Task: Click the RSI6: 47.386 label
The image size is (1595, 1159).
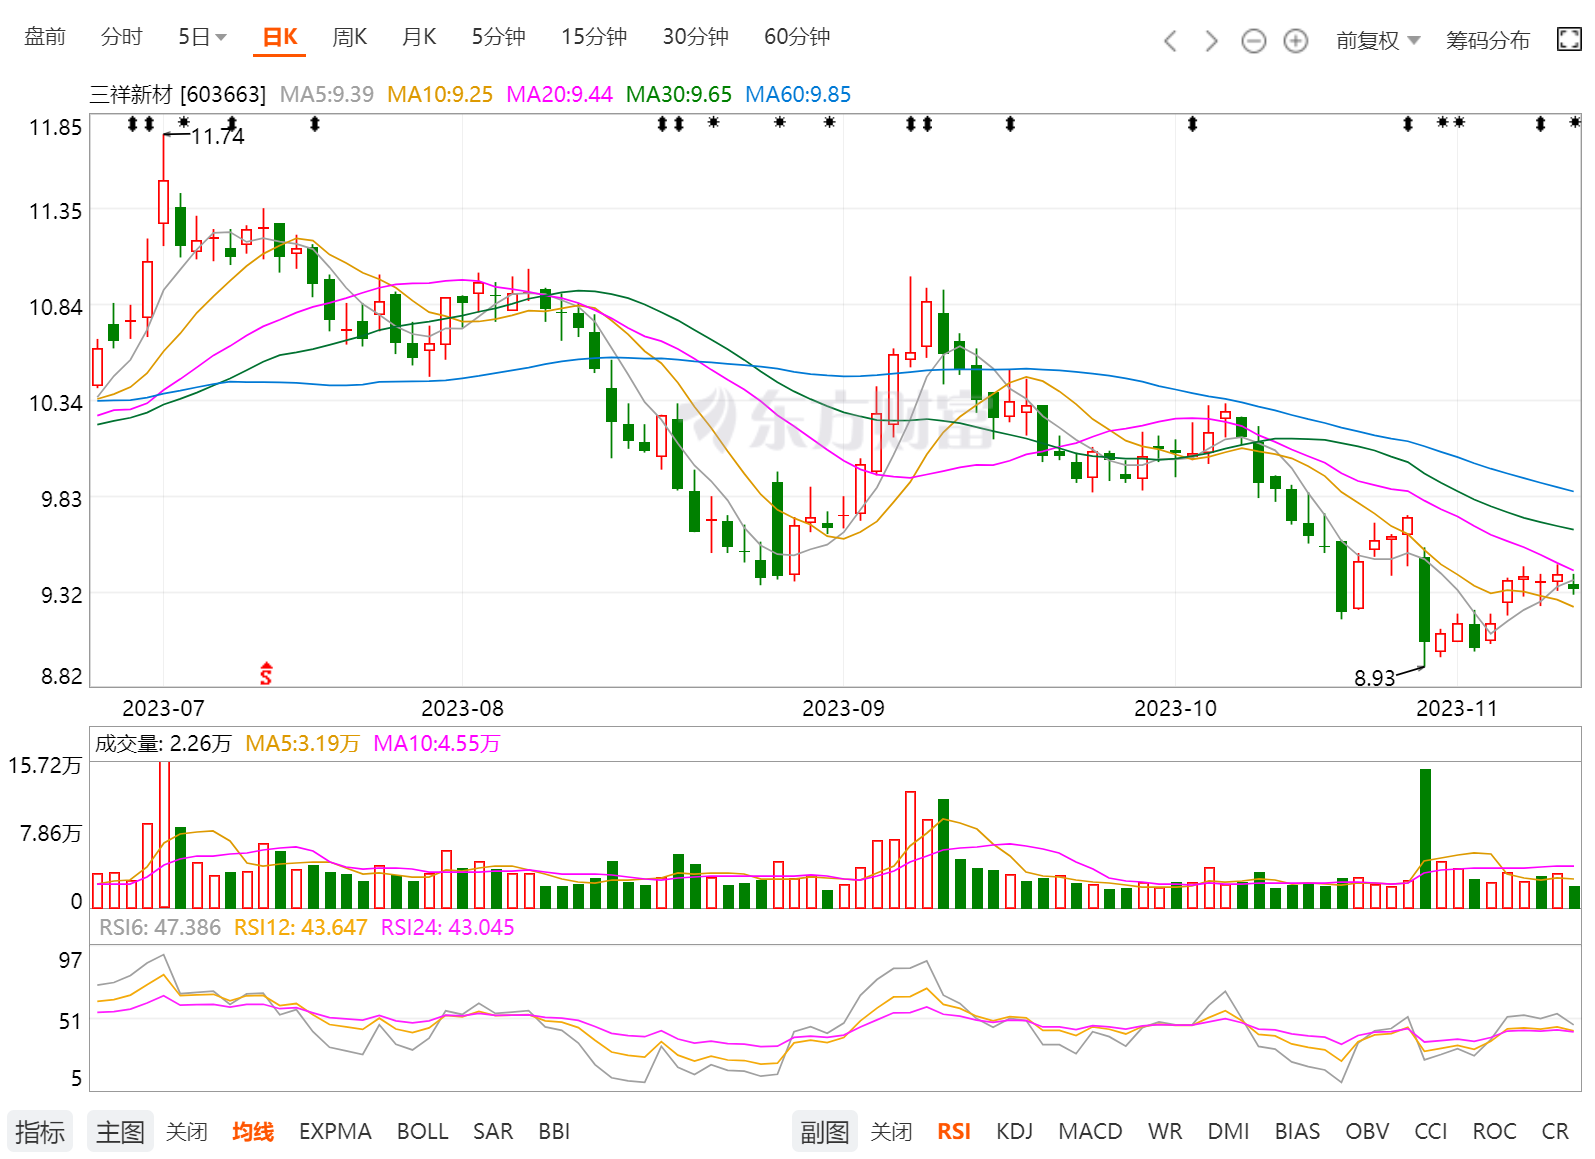Action: 160,928
